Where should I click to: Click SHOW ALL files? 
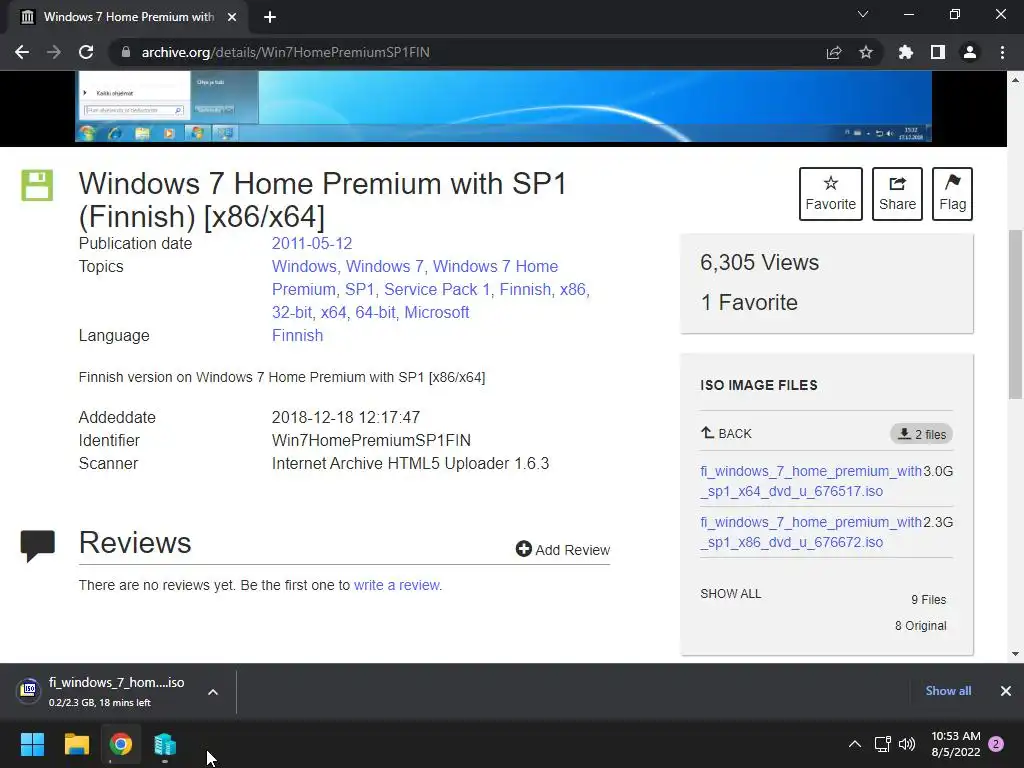(x=731, y=594)
